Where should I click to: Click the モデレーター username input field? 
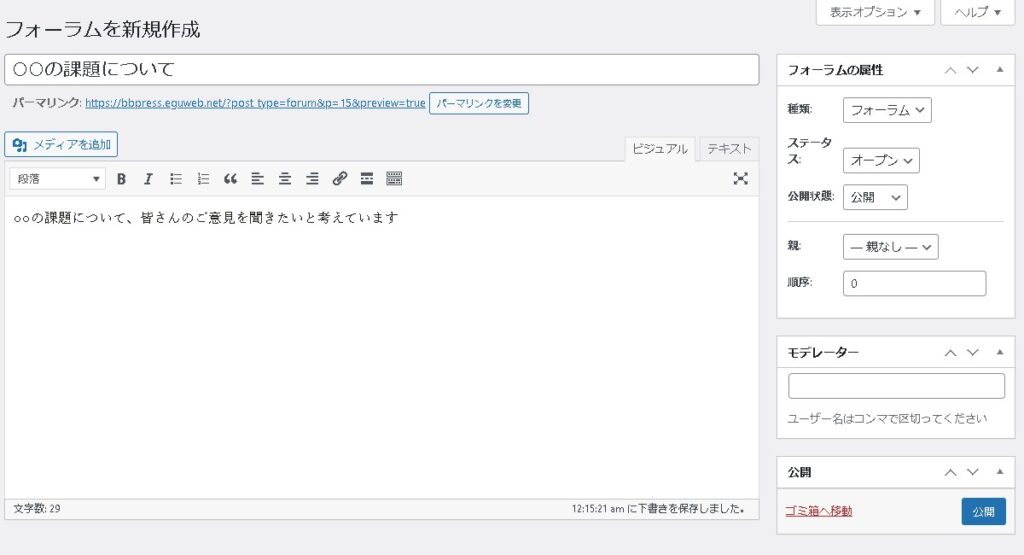(896, 386)
